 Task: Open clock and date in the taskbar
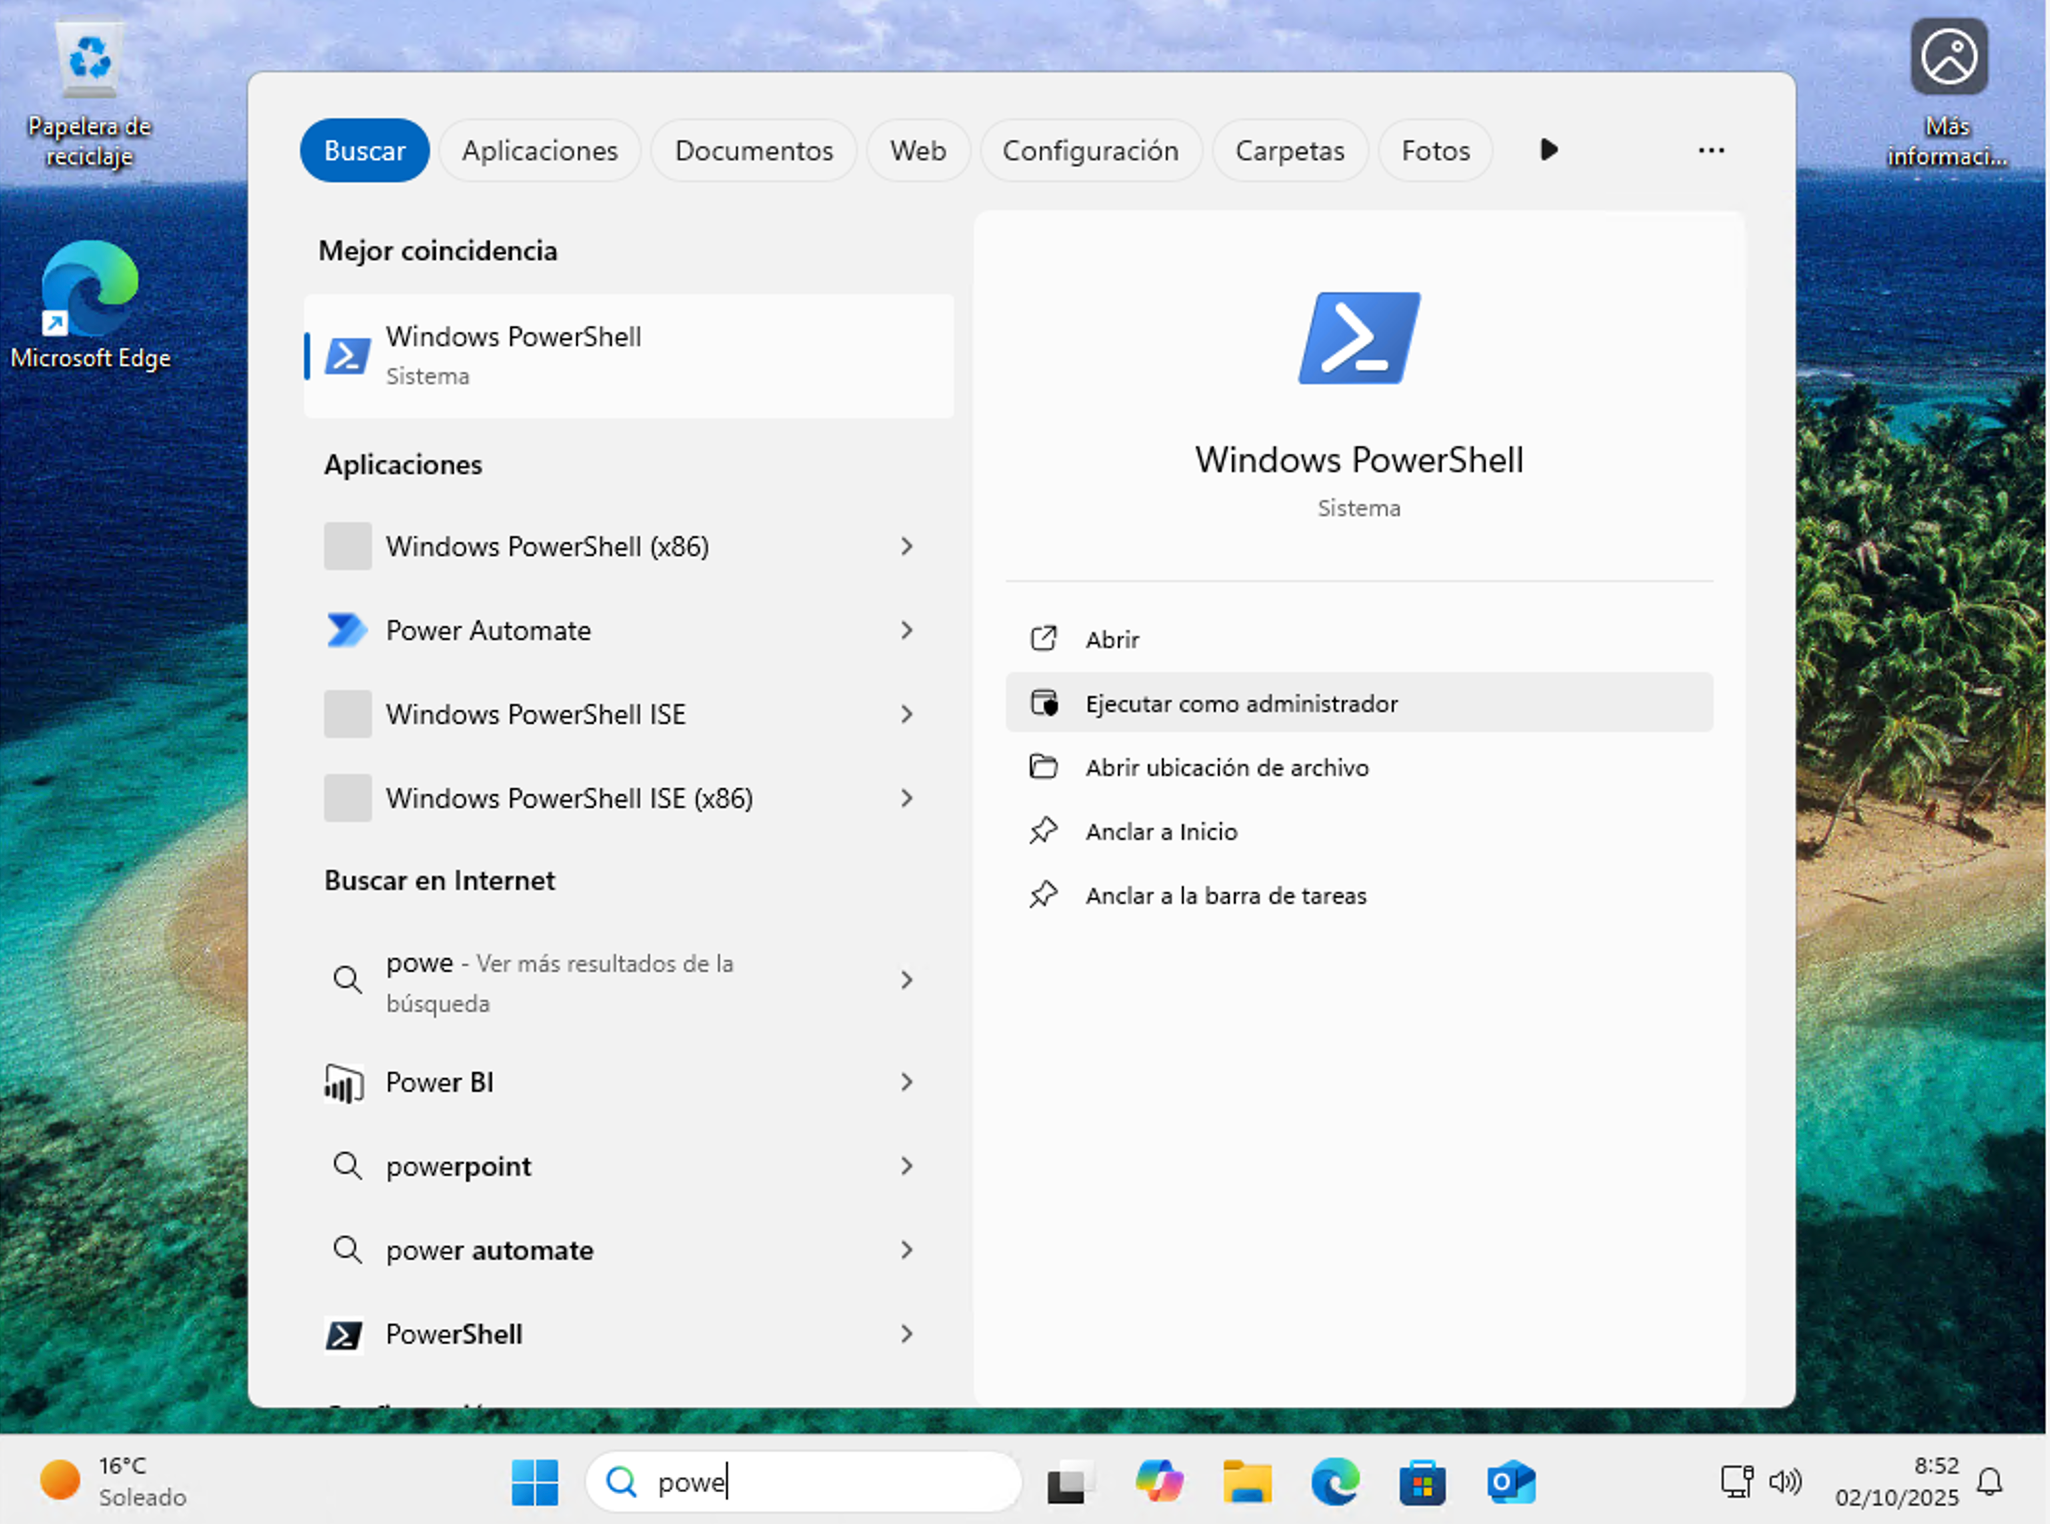click(x=1896, y=1481)
